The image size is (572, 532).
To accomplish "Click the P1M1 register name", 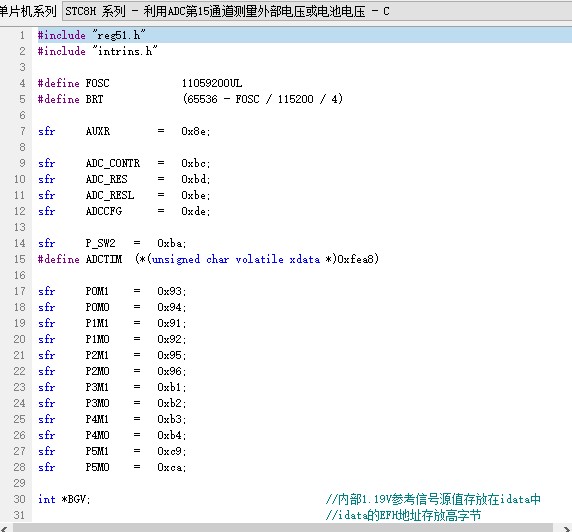I will tap(97, 324).
